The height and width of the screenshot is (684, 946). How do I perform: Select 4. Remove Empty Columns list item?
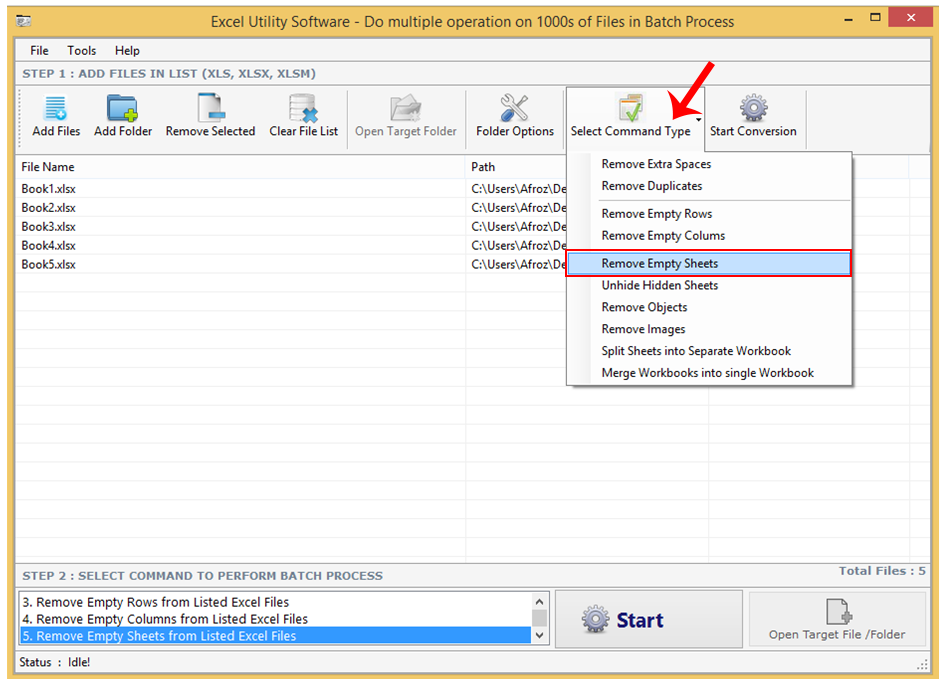pos(275,619)
